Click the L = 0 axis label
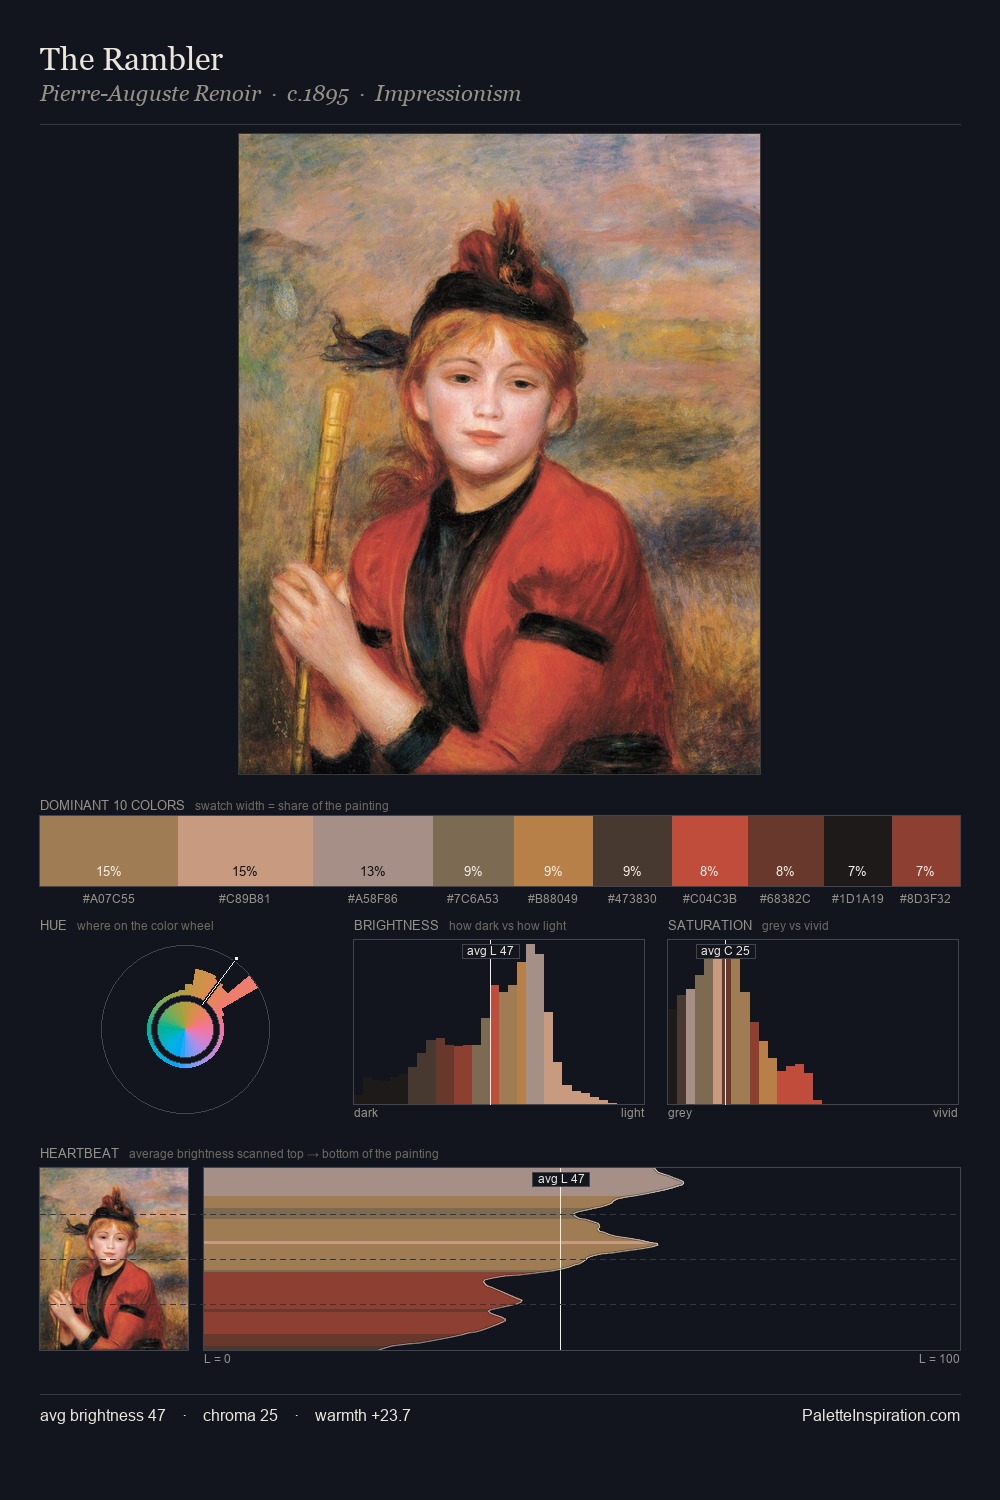 click(217, 1358)
